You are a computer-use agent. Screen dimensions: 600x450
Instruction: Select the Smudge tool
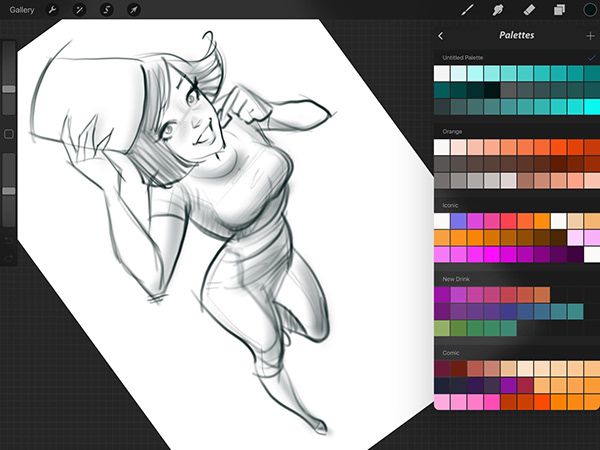(x=498, y=10)
